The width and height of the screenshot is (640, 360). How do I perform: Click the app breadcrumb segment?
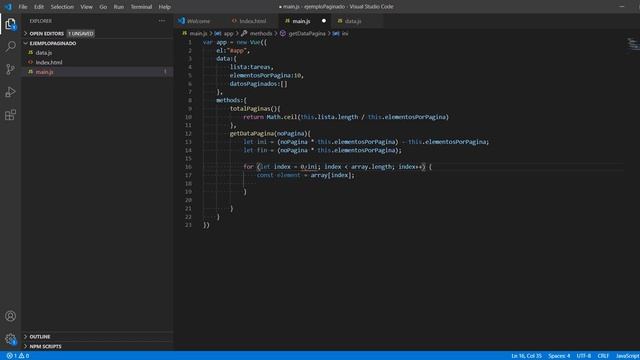coord(228,33)
